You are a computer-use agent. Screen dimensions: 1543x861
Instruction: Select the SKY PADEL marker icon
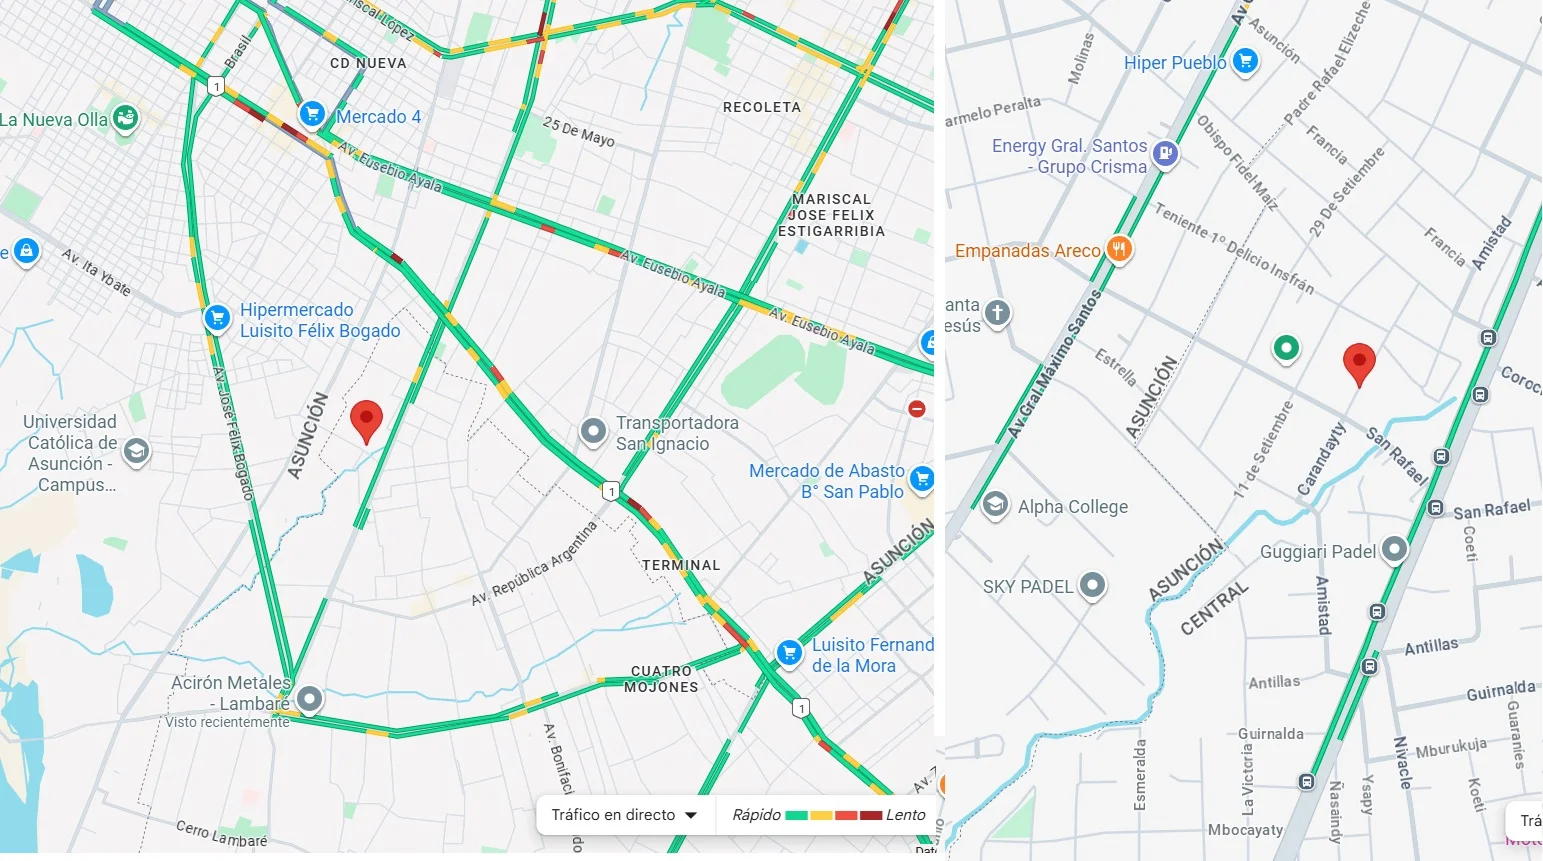1092,585
